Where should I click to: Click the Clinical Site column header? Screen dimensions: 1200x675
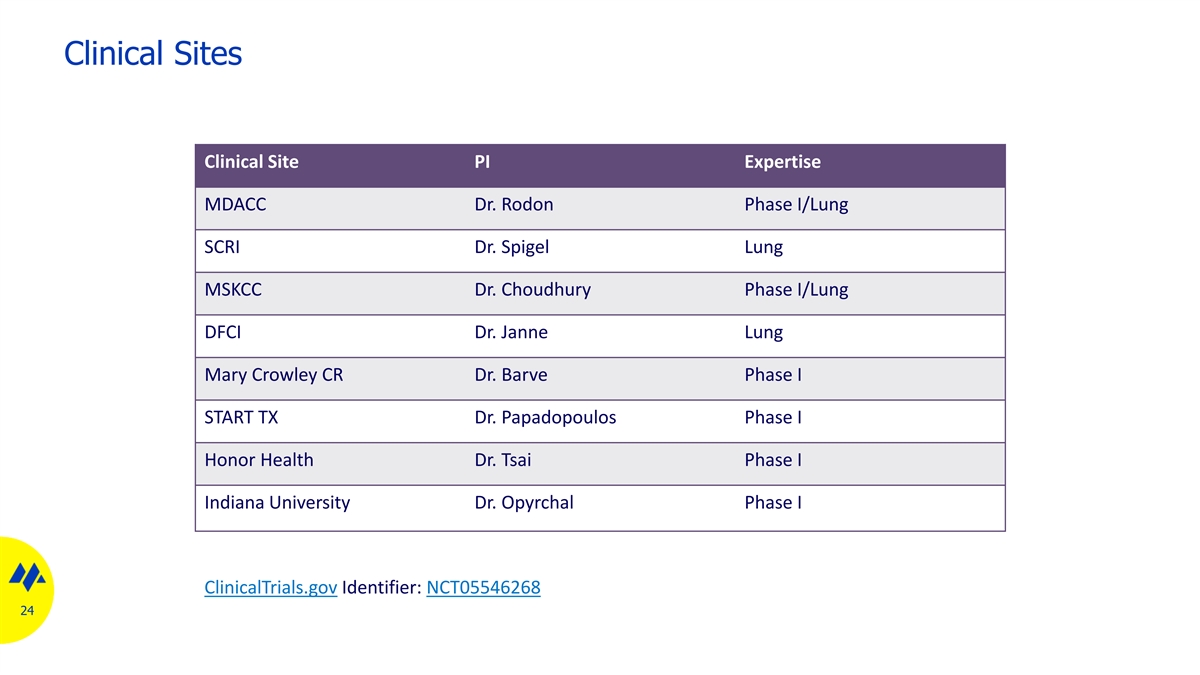pos(251,162)
